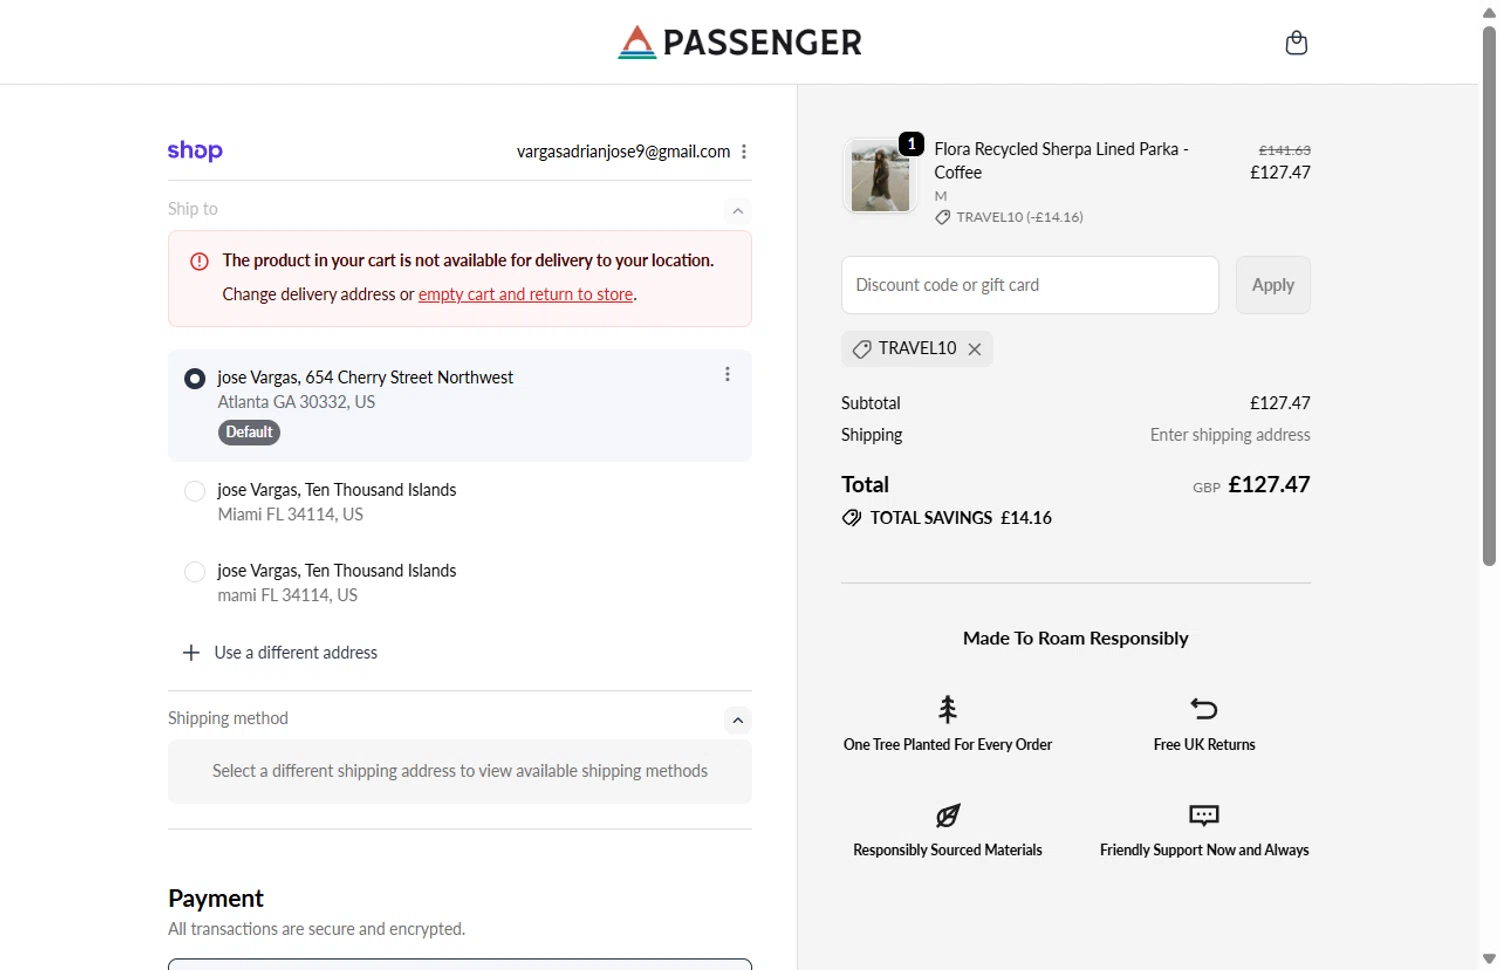Collapse the Shipping method section
The height and width of the screenshot is (970, 1500).
point(737,720)
